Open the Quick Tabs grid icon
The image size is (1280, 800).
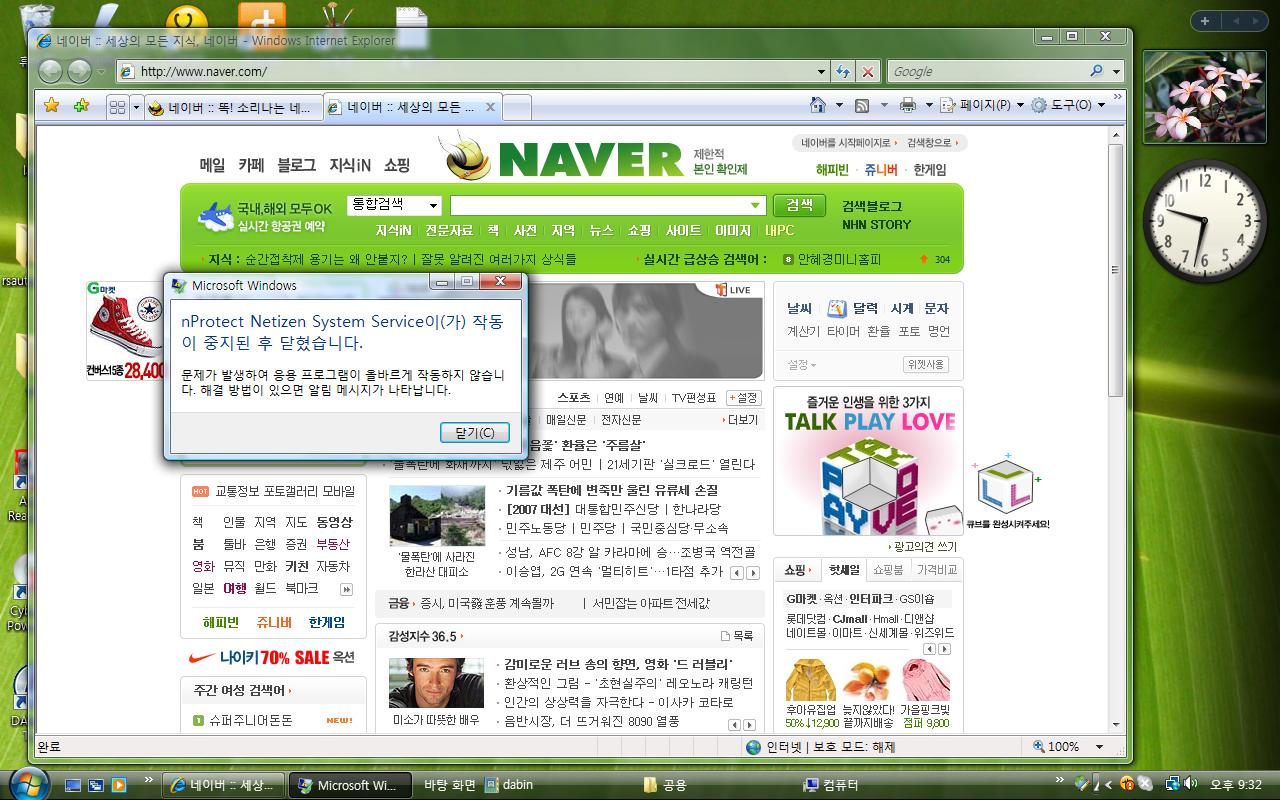click(x=116, y=106)
